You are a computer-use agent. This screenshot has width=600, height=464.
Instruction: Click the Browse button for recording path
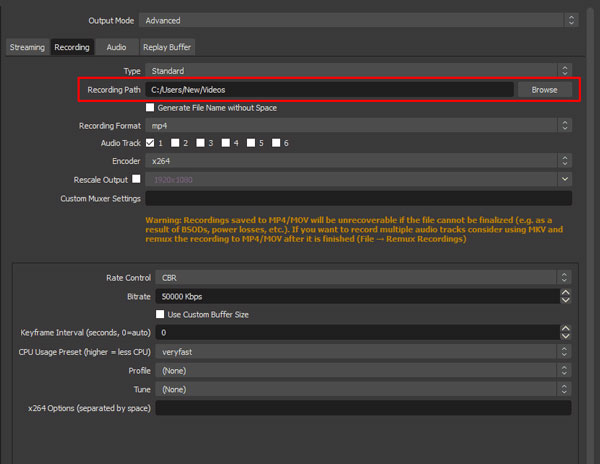pos(545,90)
